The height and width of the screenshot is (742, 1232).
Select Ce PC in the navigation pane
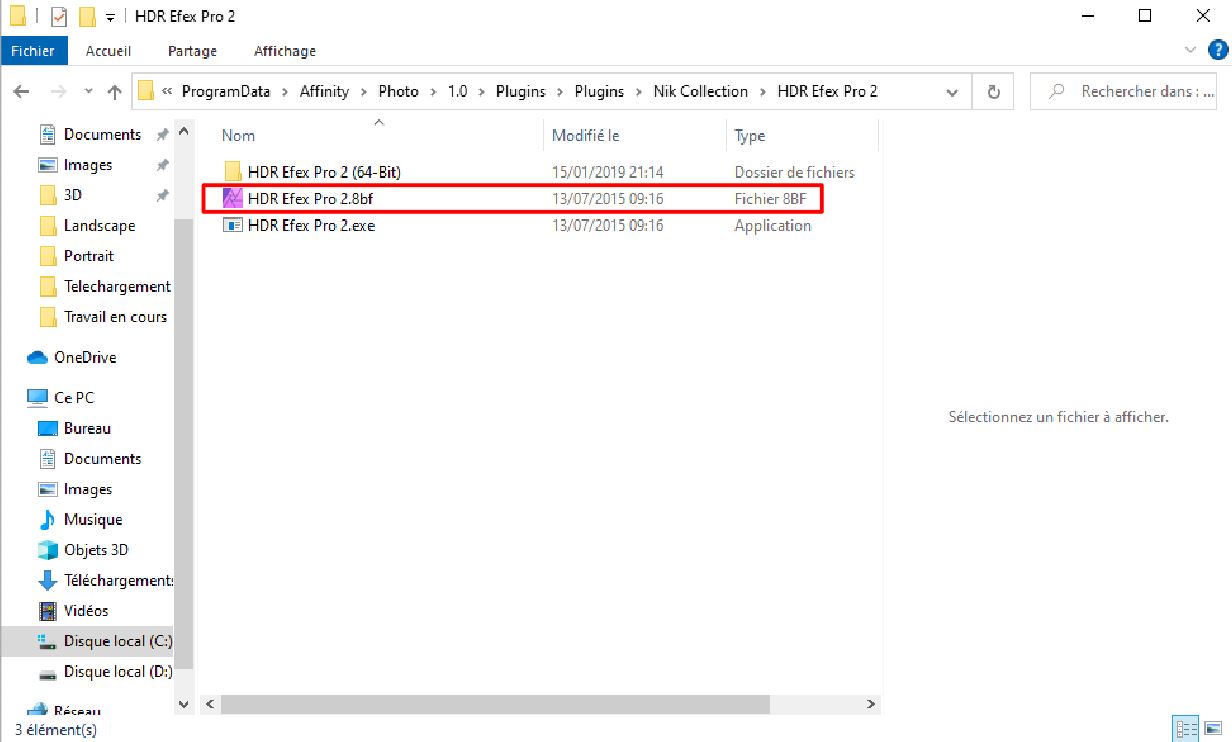[73, 397]
